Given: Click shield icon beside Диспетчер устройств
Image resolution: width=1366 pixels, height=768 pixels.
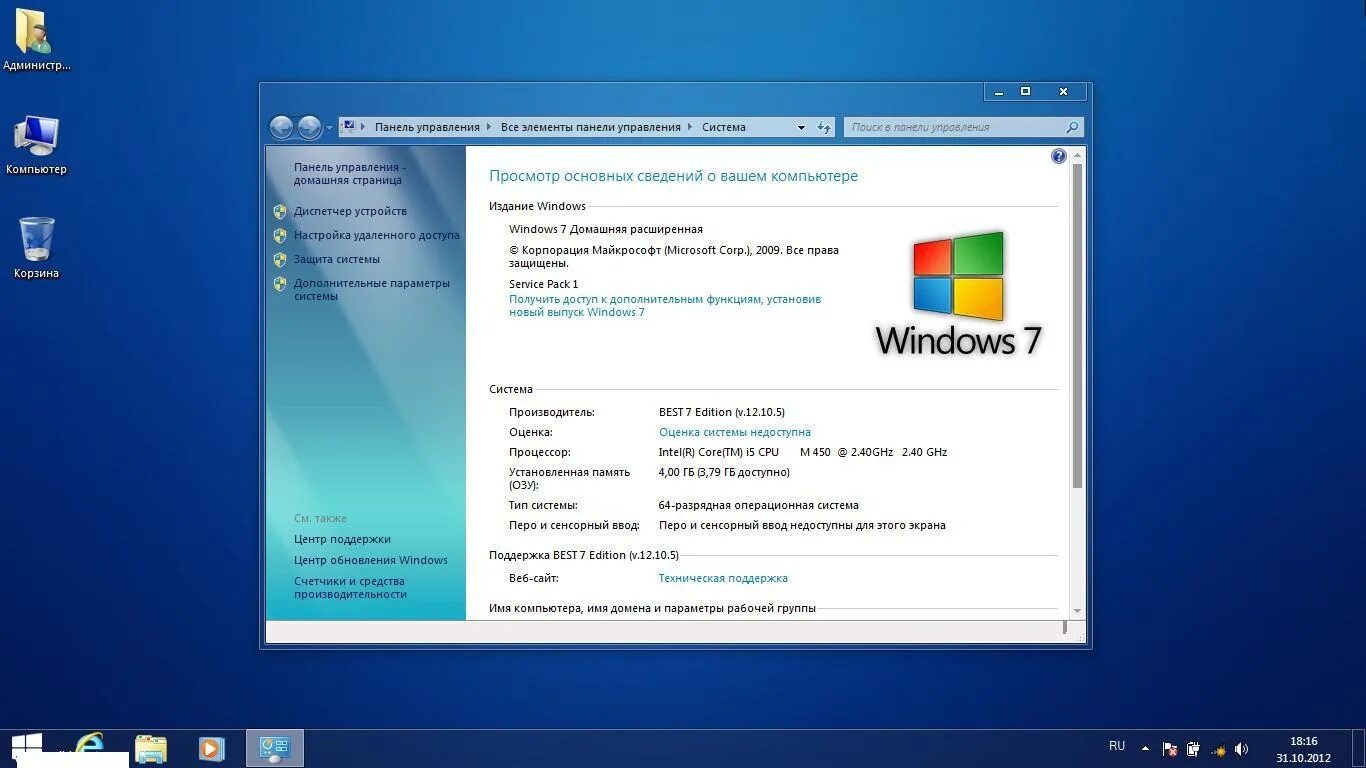Looking at the screenshot, I should pos(280,211).
